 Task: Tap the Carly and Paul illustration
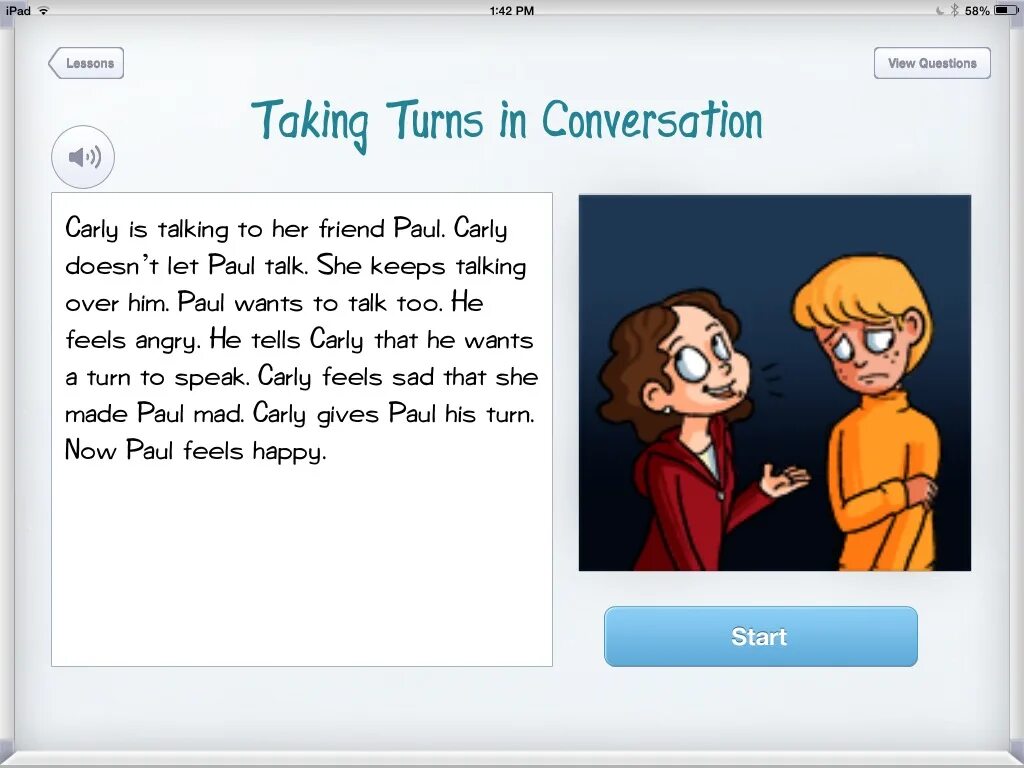775,383
